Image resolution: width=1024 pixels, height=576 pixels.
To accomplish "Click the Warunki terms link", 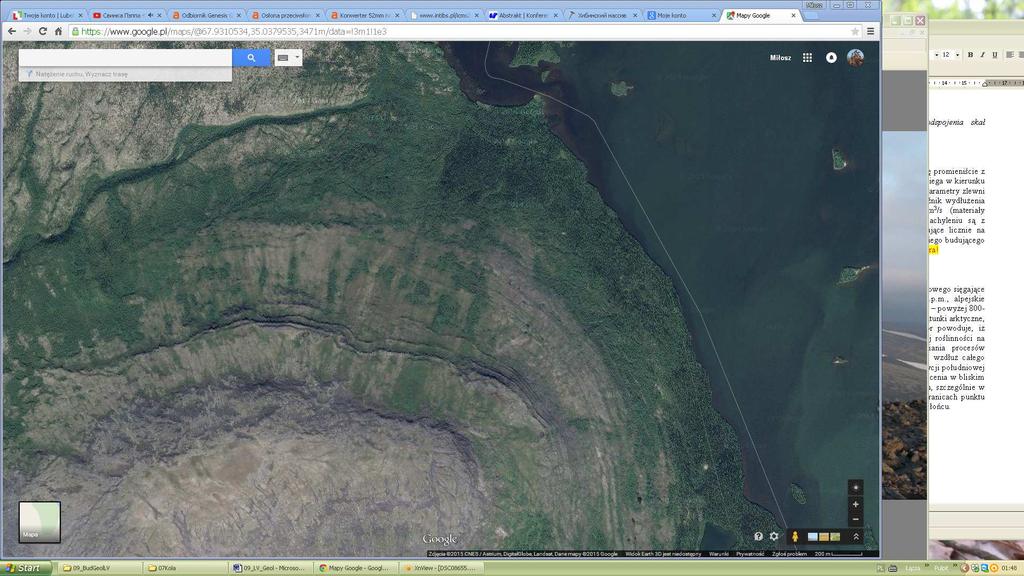I will point(718,554).
